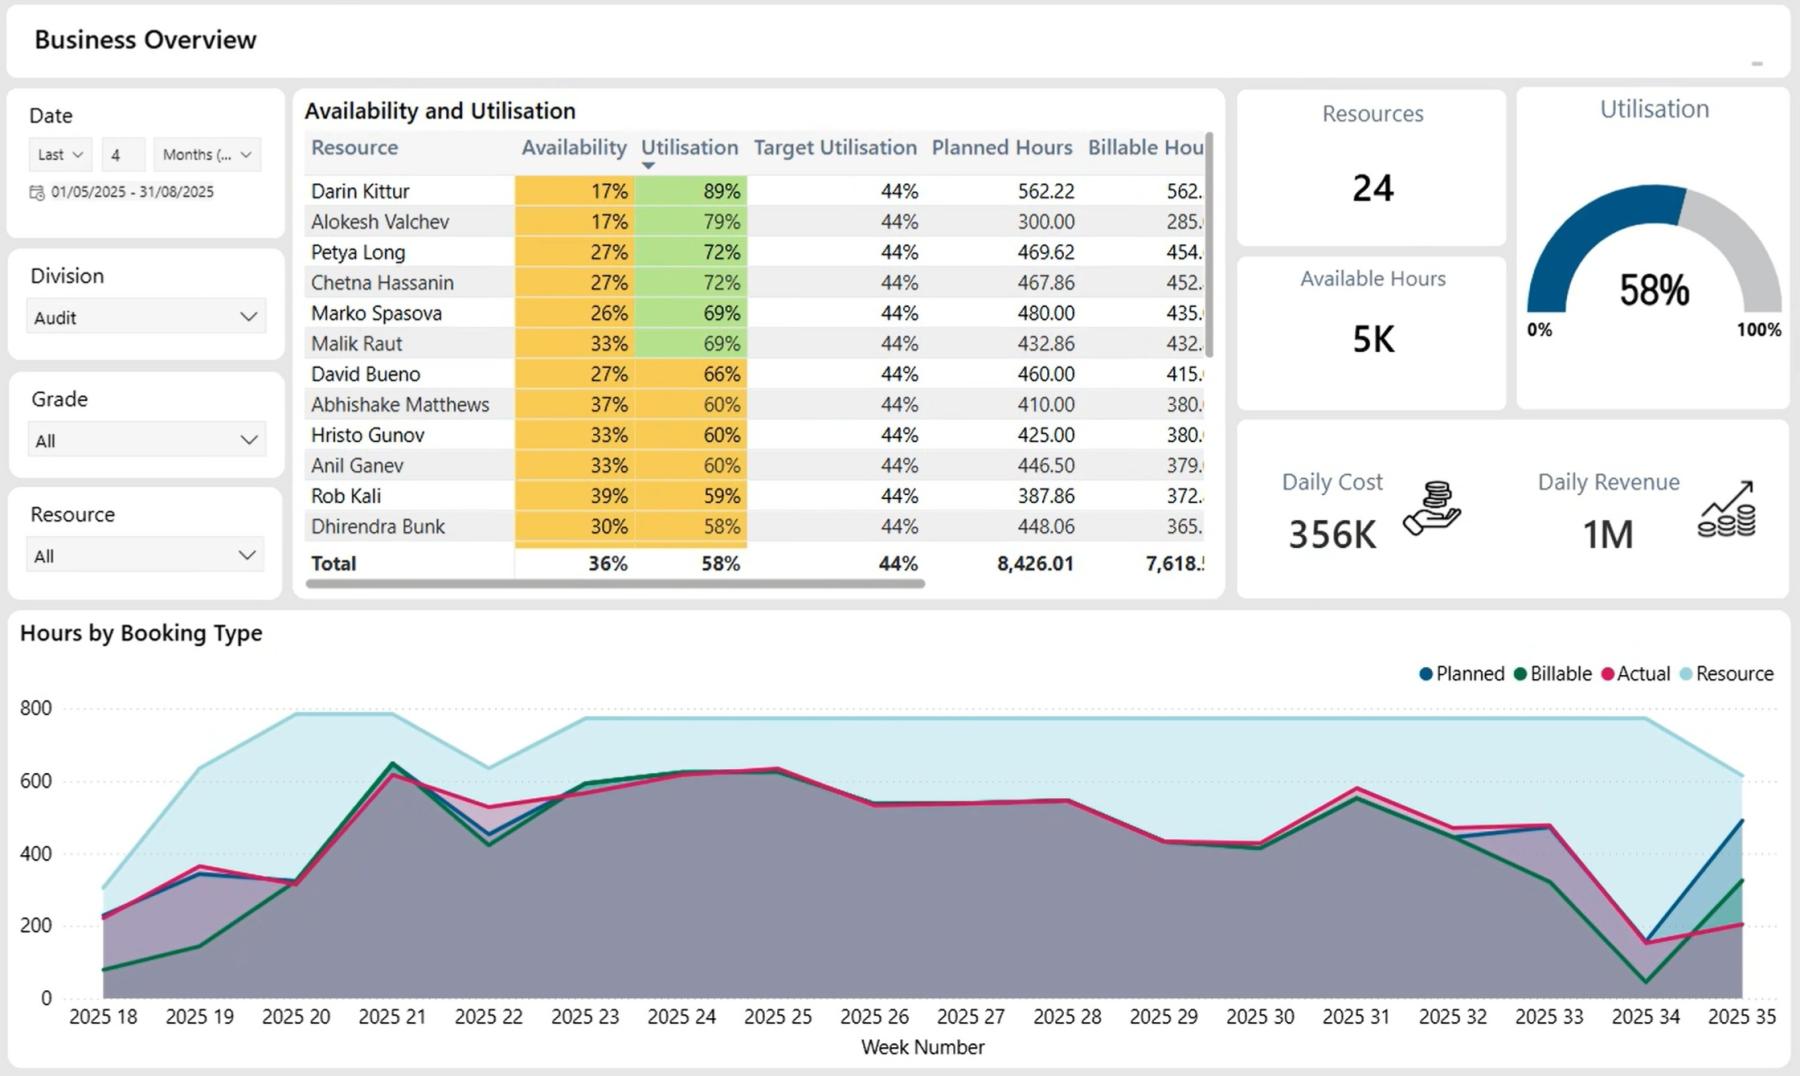Select the Resources card showing 24
1800x1076 pixels.
(1371, 170)
